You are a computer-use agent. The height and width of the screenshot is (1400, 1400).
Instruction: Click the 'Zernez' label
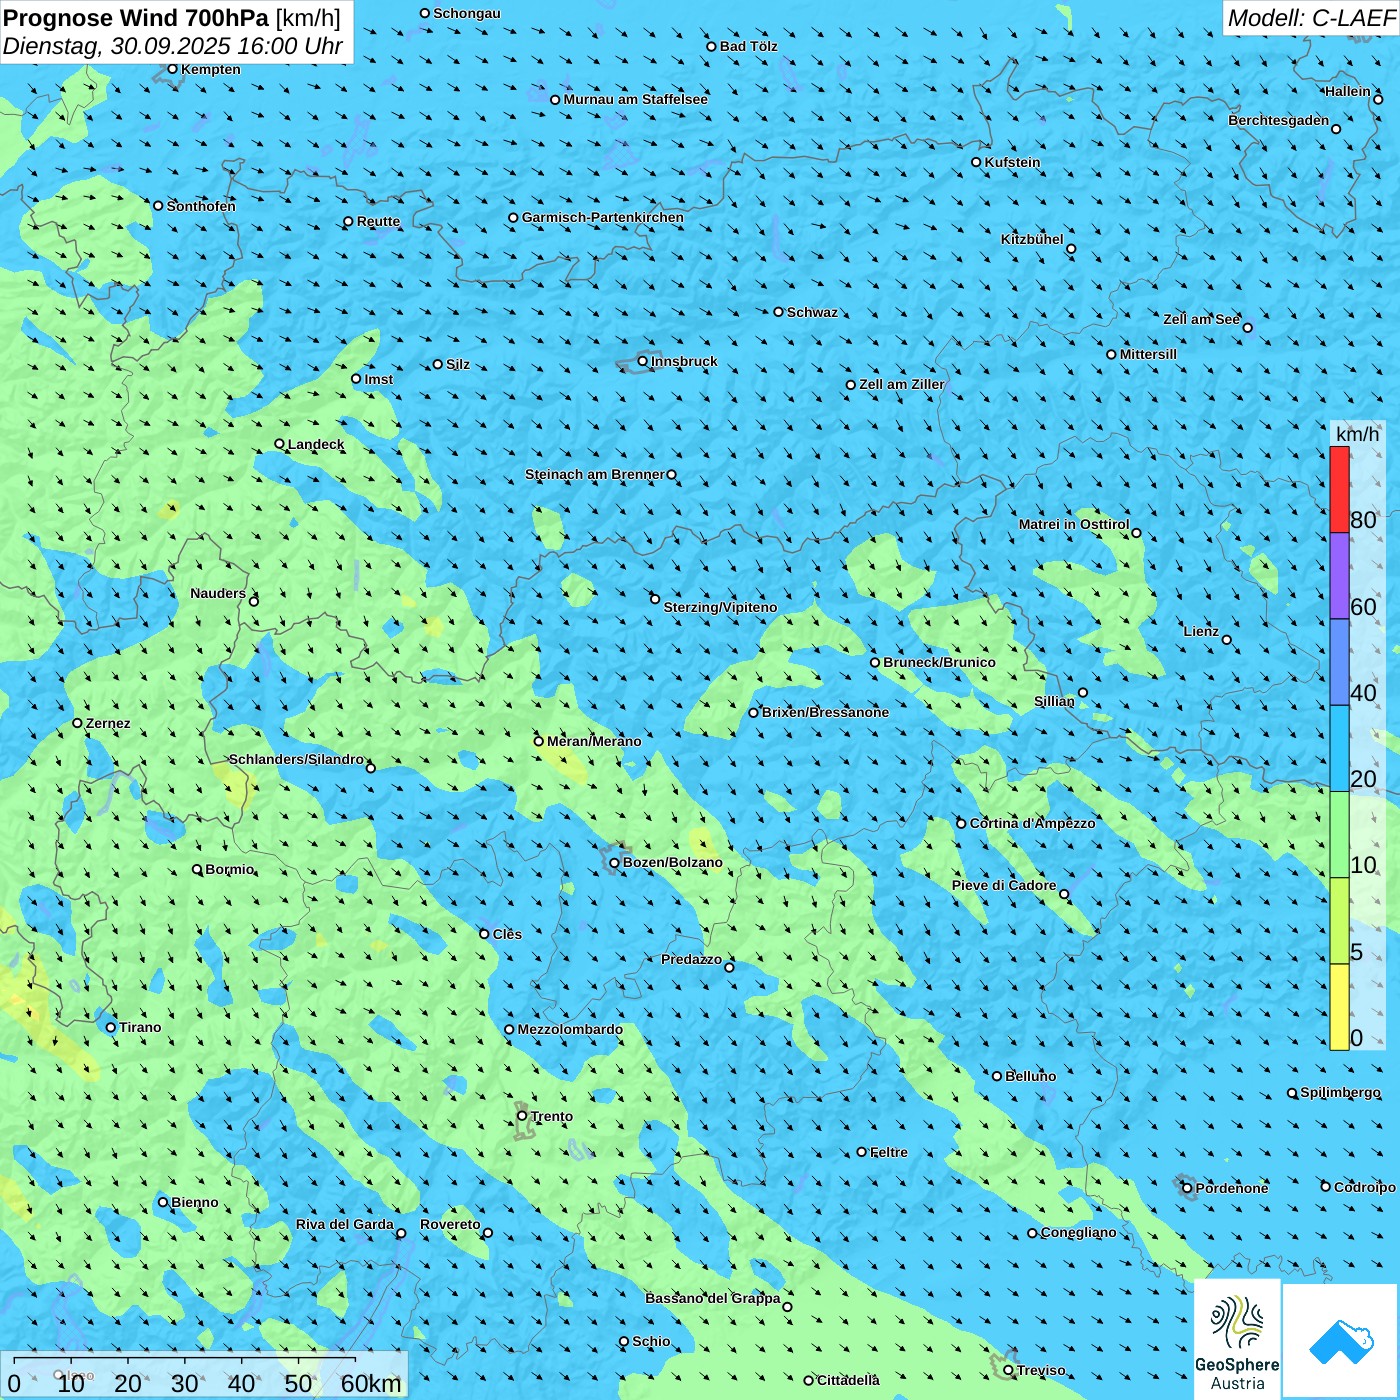tap(108, 723)
